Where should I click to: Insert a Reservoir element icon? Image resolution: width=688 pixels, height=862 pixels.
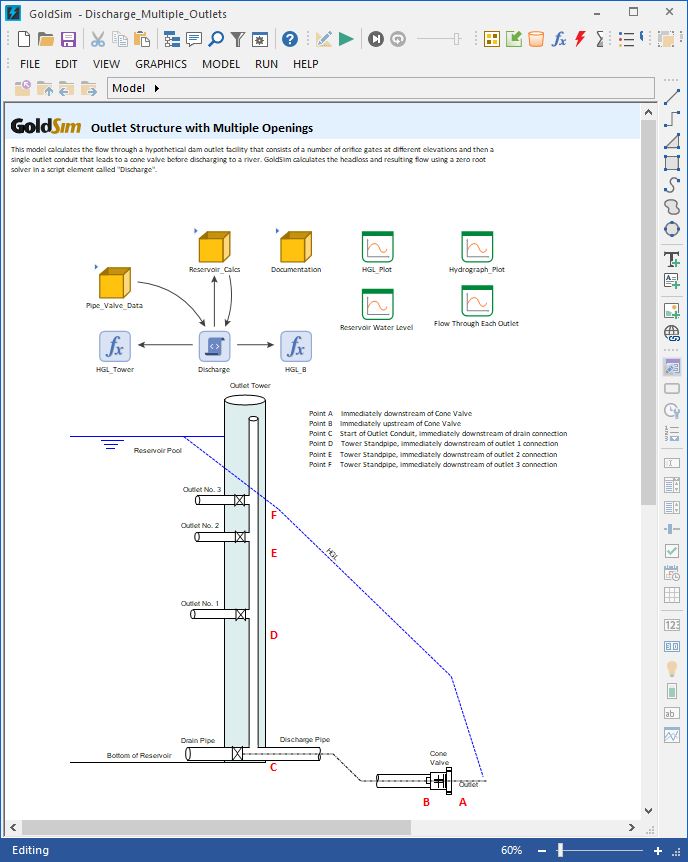(536, 39)
